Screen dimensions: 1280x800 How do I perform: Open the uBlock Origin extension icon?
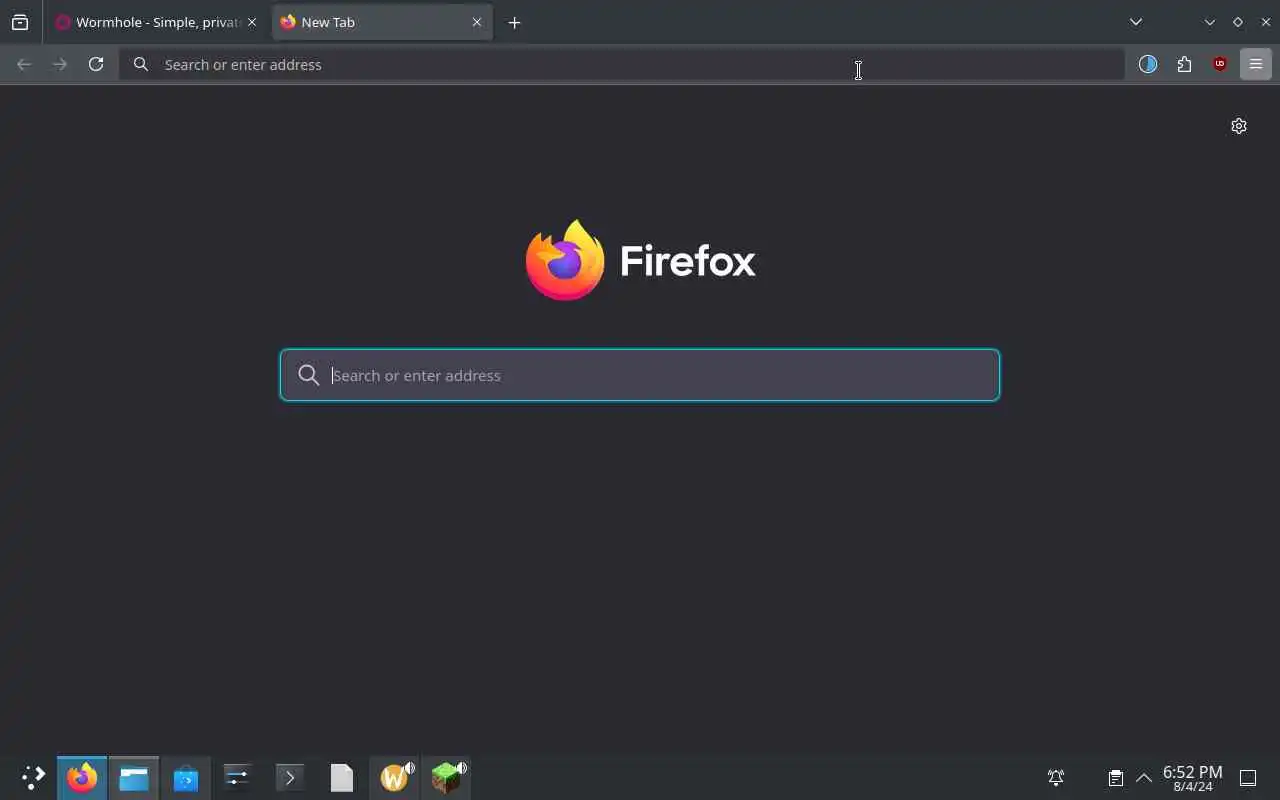pyautogui.click(x=1220, y=64)
